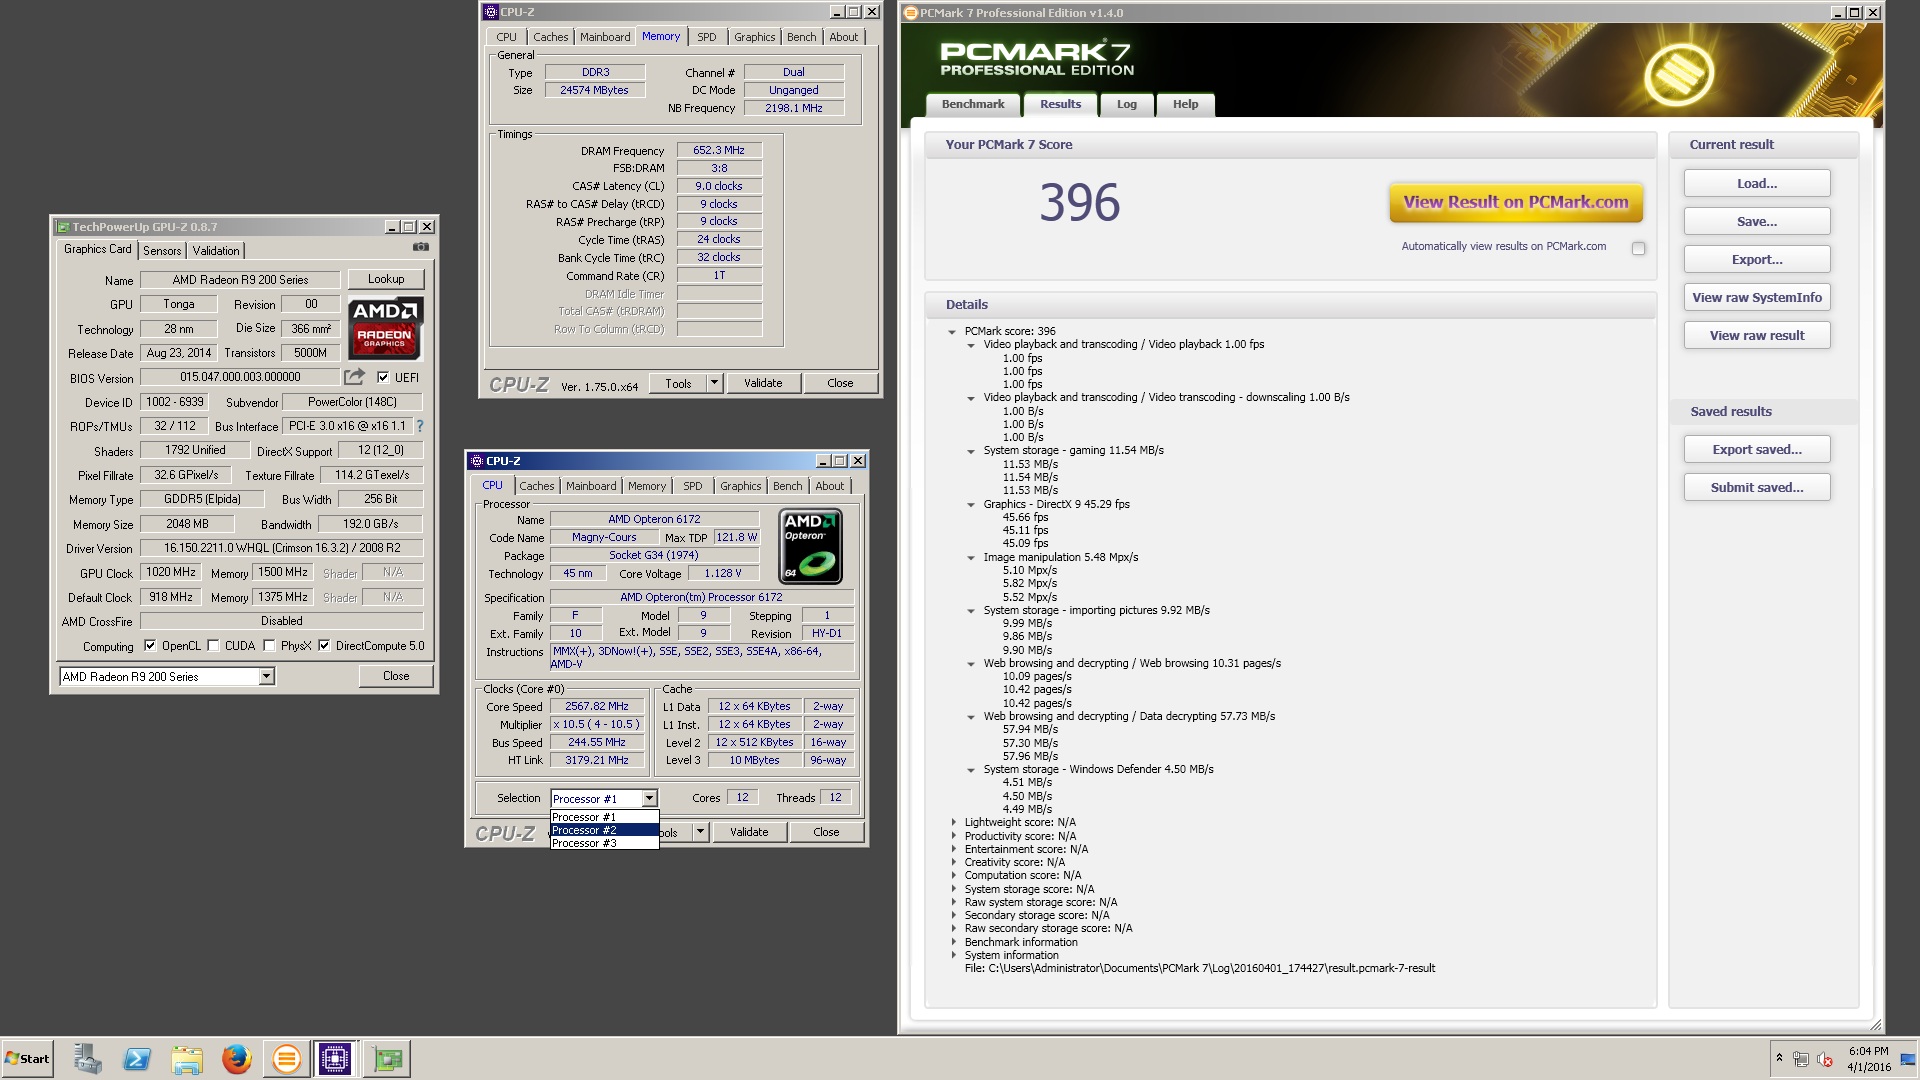
Task: Click the clock showing 6:04 PM
Action: (x=1868, y=1051)
